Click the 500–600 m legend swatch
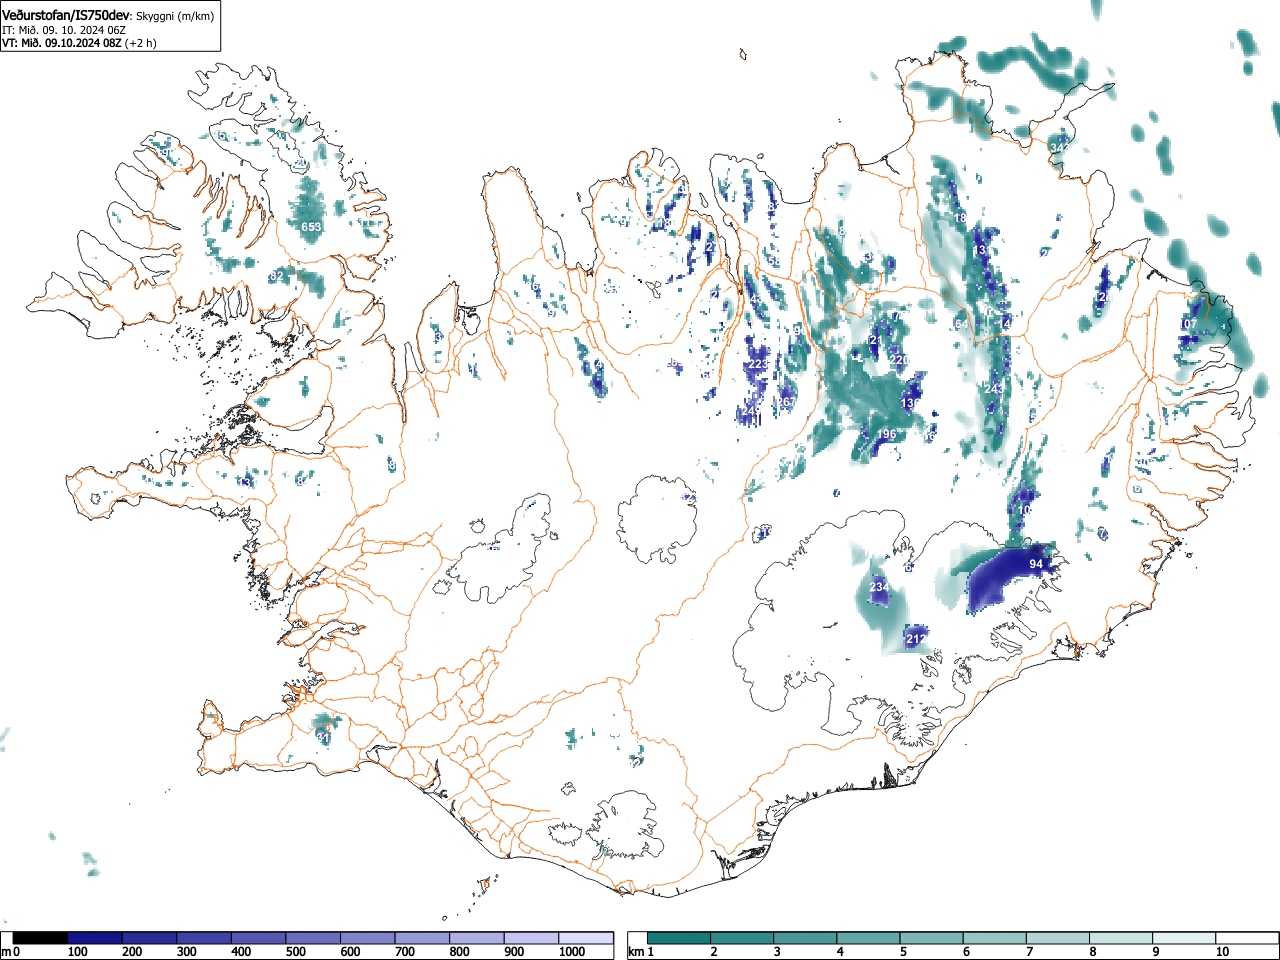Image resolution: width=1280 pixels, height=960 pixels. point(313,938)
